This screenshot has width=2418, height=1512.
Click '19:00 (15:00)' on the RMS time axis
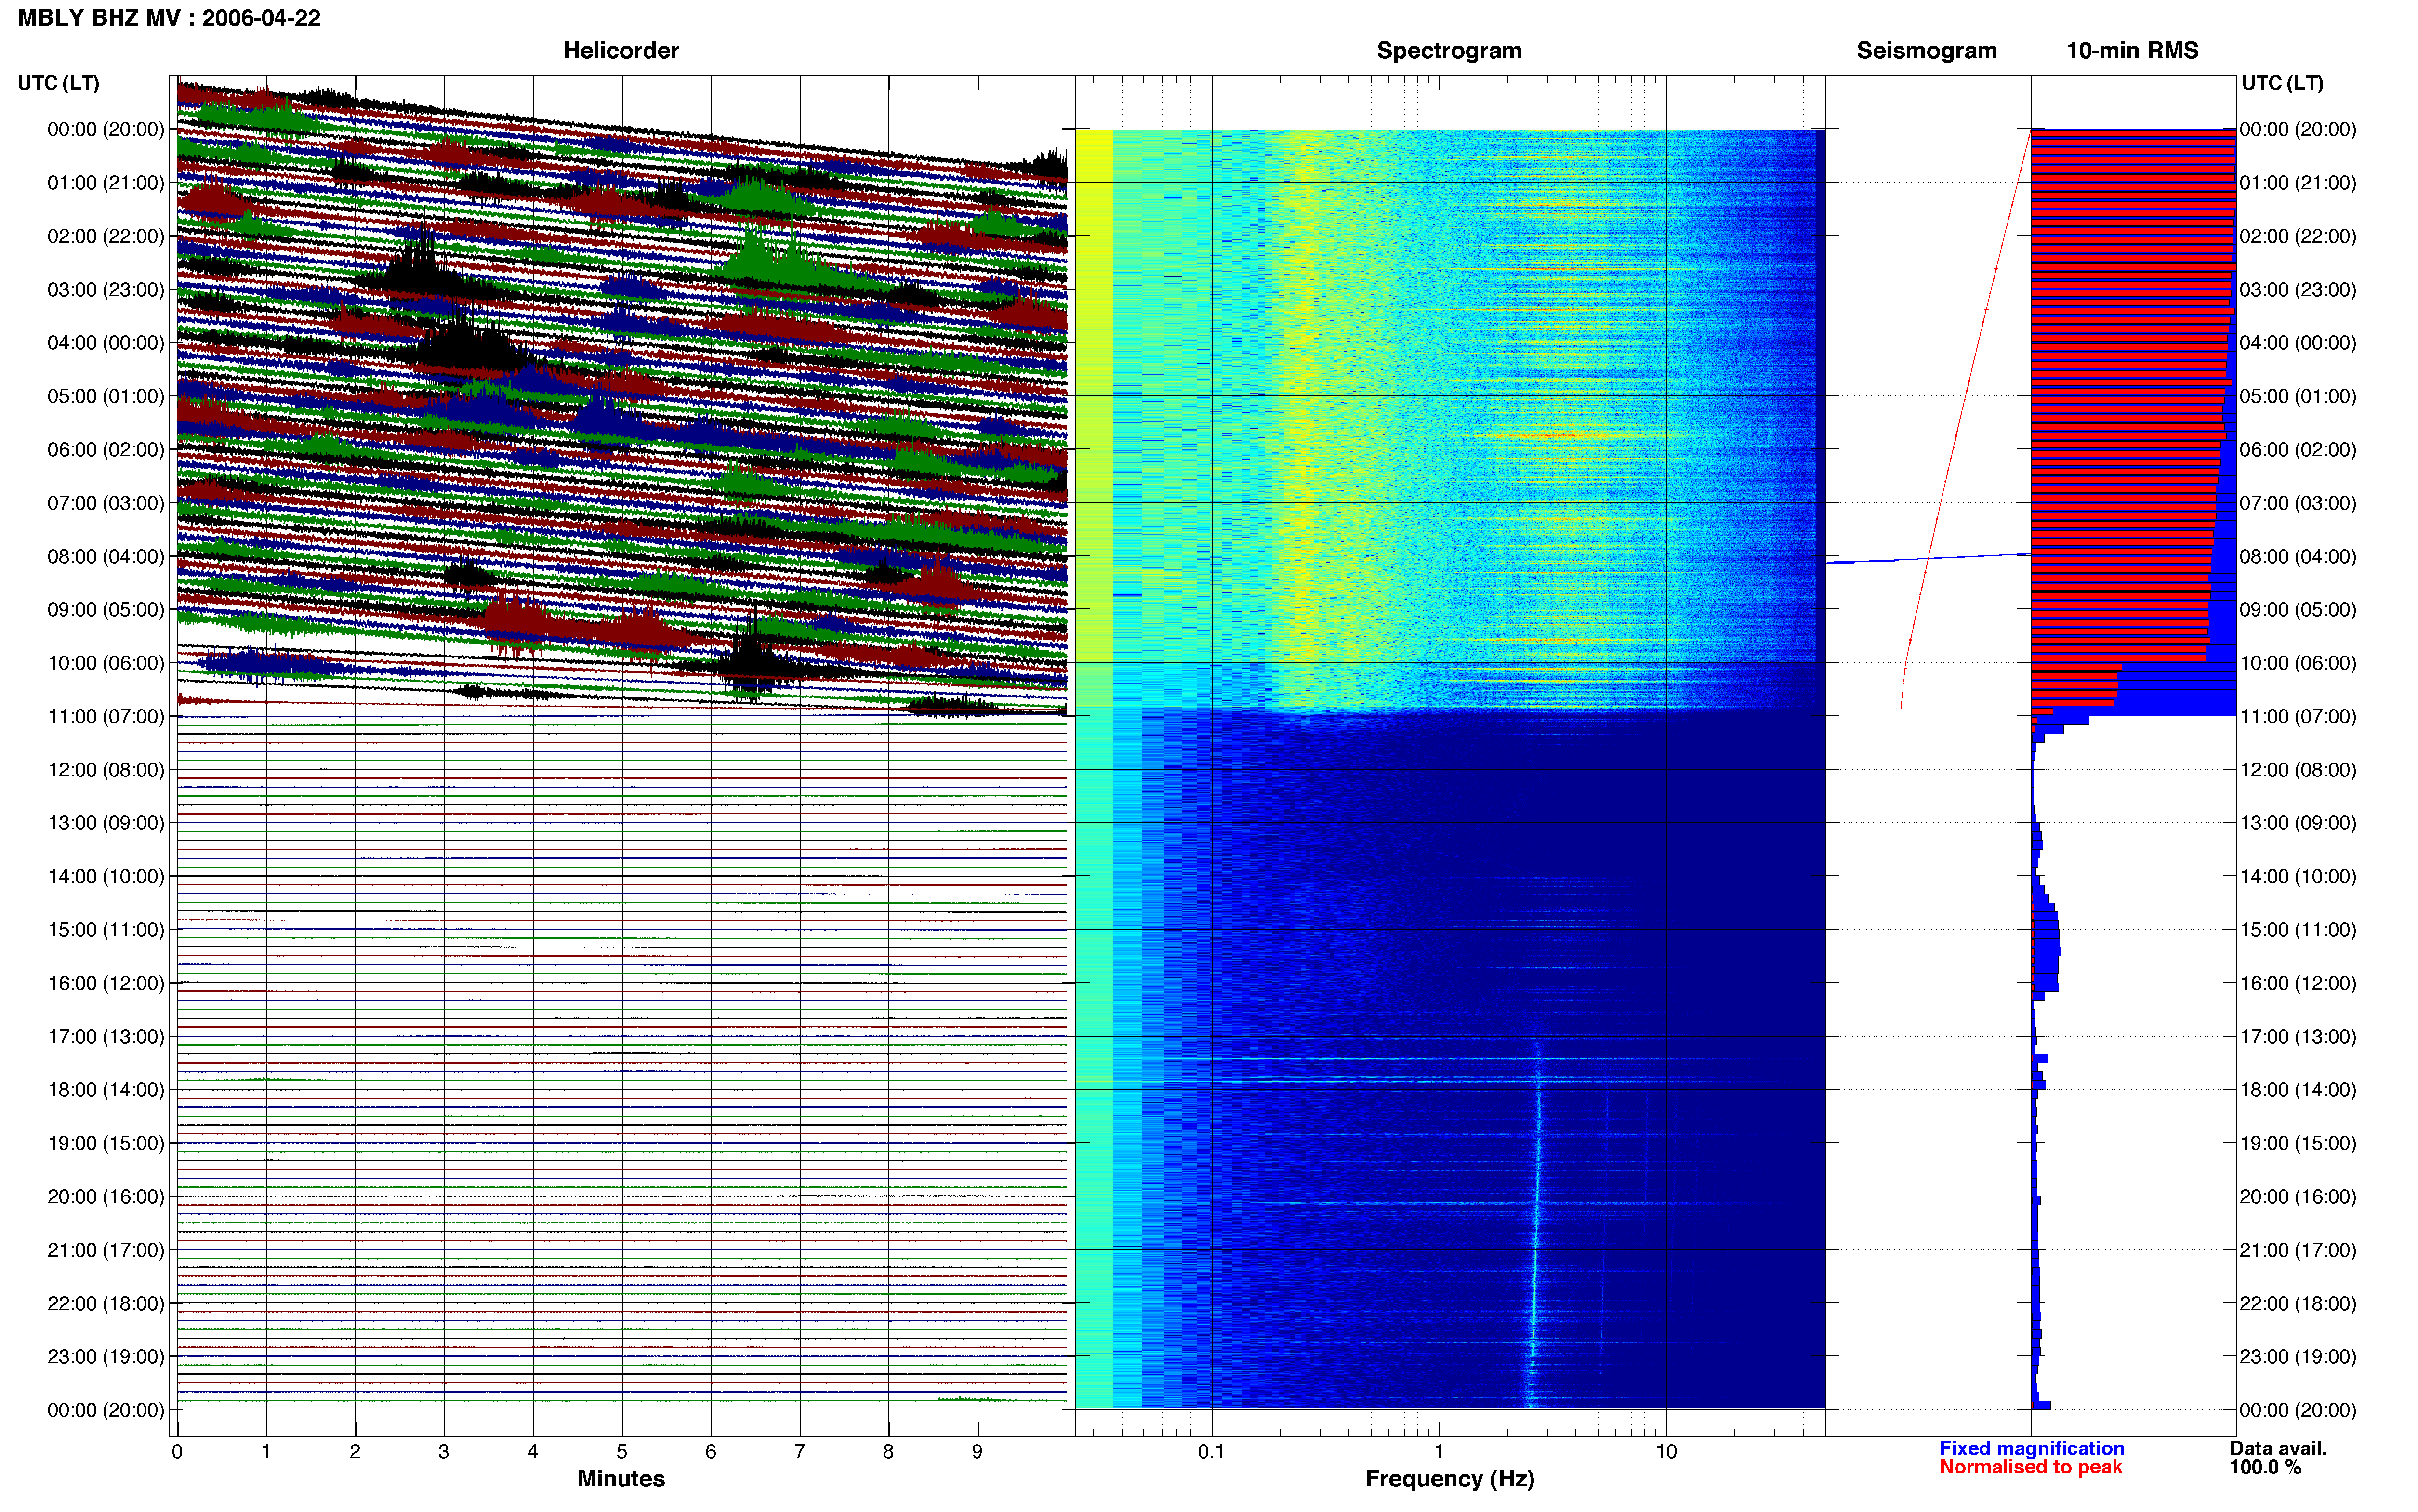tap(2298, 1143)
